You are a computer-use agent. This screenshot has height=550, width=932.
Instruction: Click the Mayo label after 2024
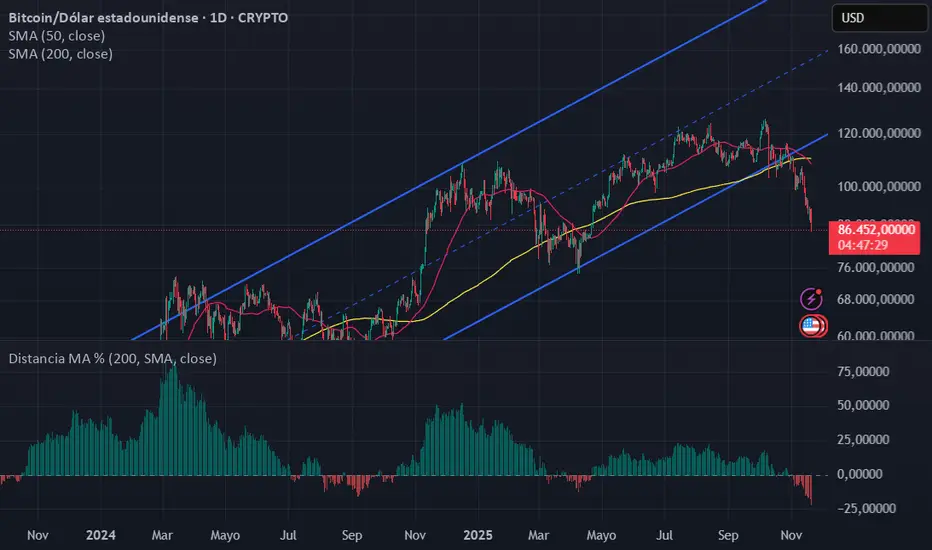[225, 535]
